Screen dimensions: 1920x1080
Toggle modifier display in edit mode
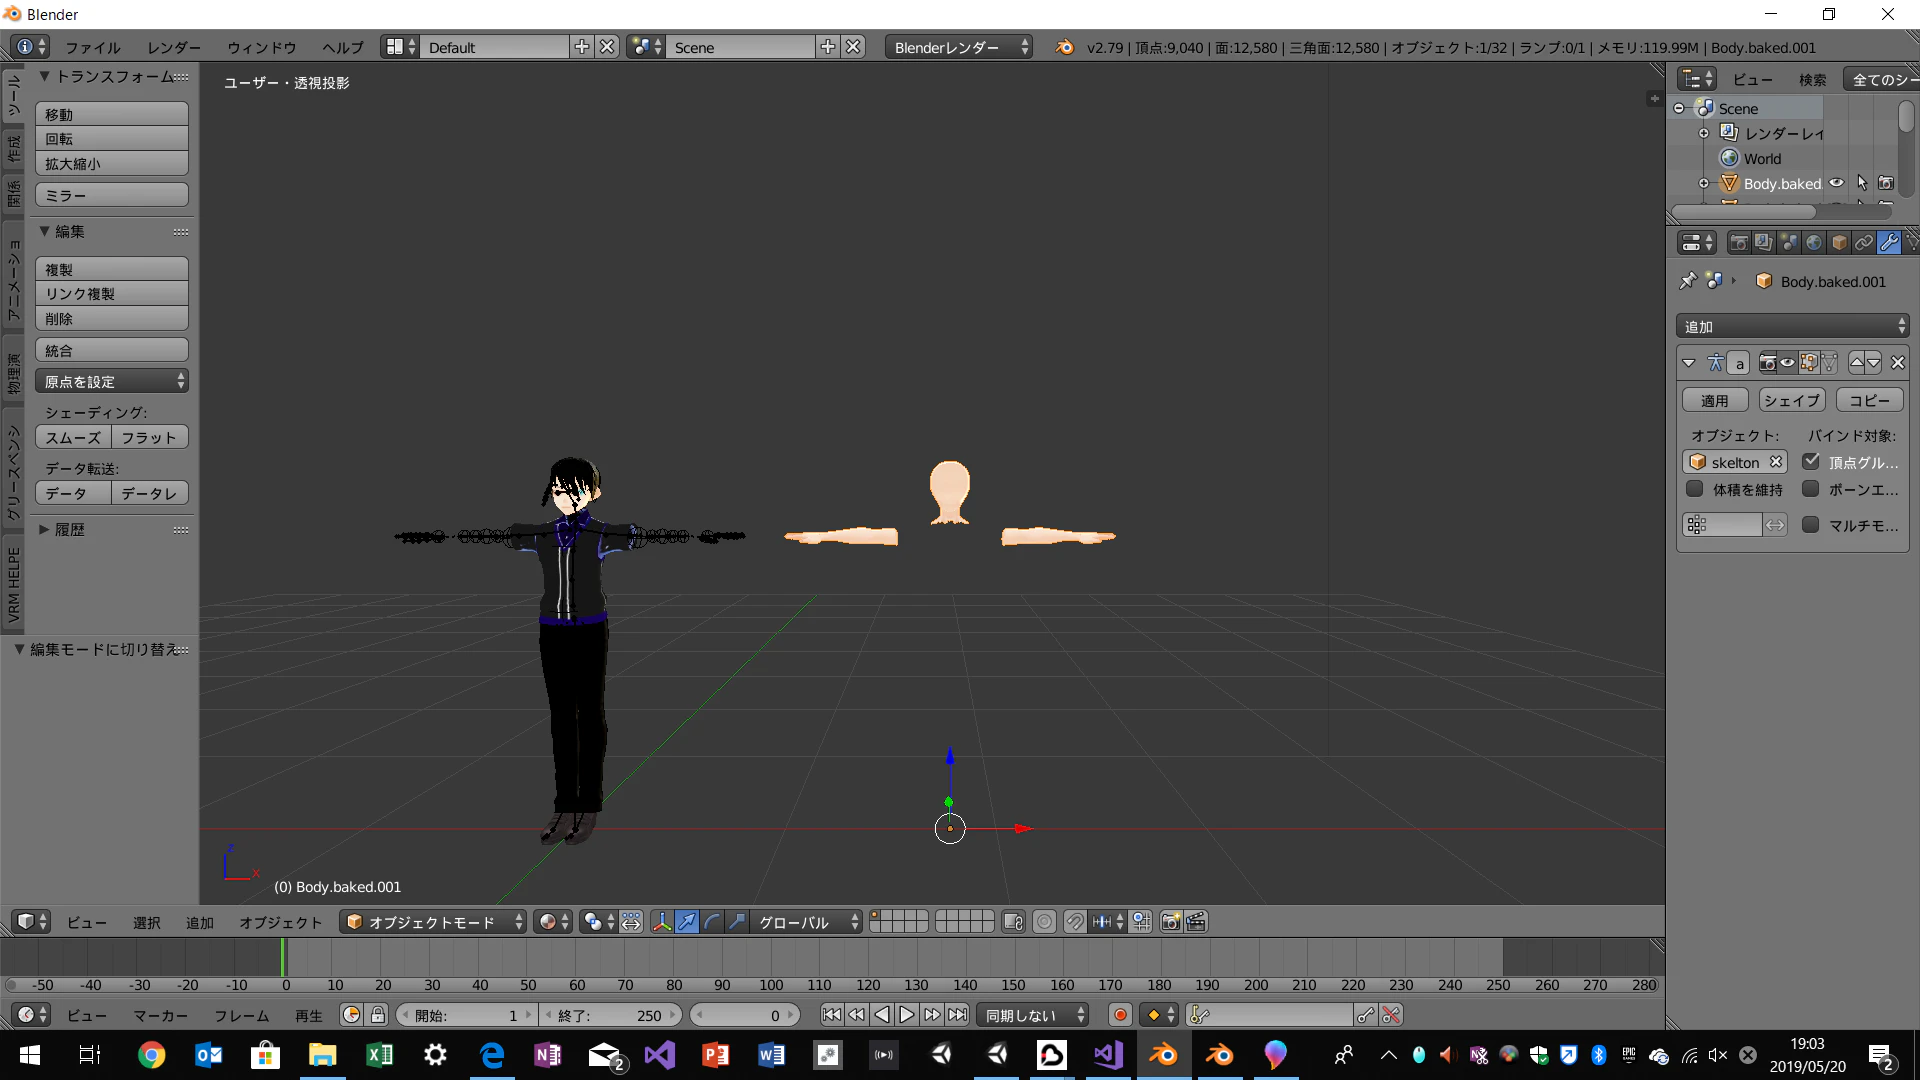pos(1808,363)
